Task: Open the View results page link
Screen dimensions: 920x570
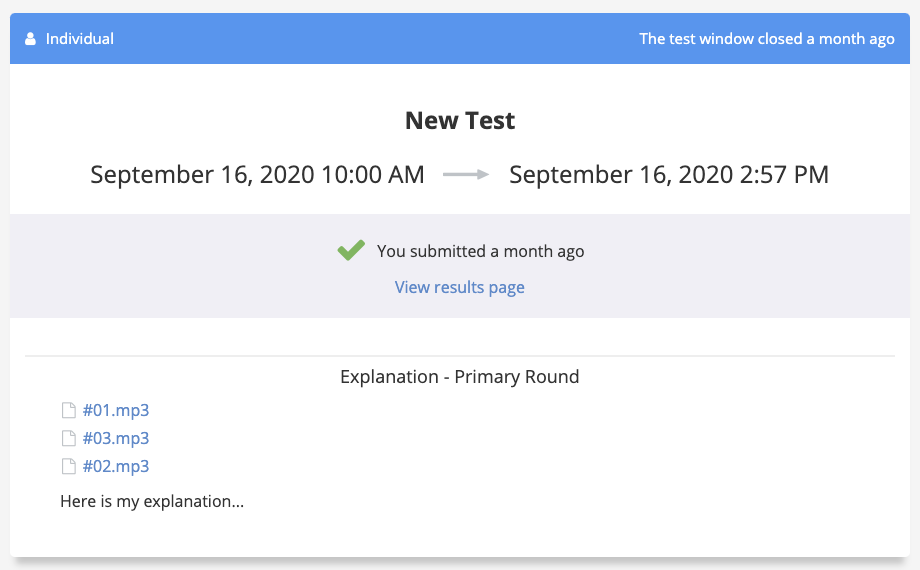Action: pyautogui.click(x=459, y=287)
